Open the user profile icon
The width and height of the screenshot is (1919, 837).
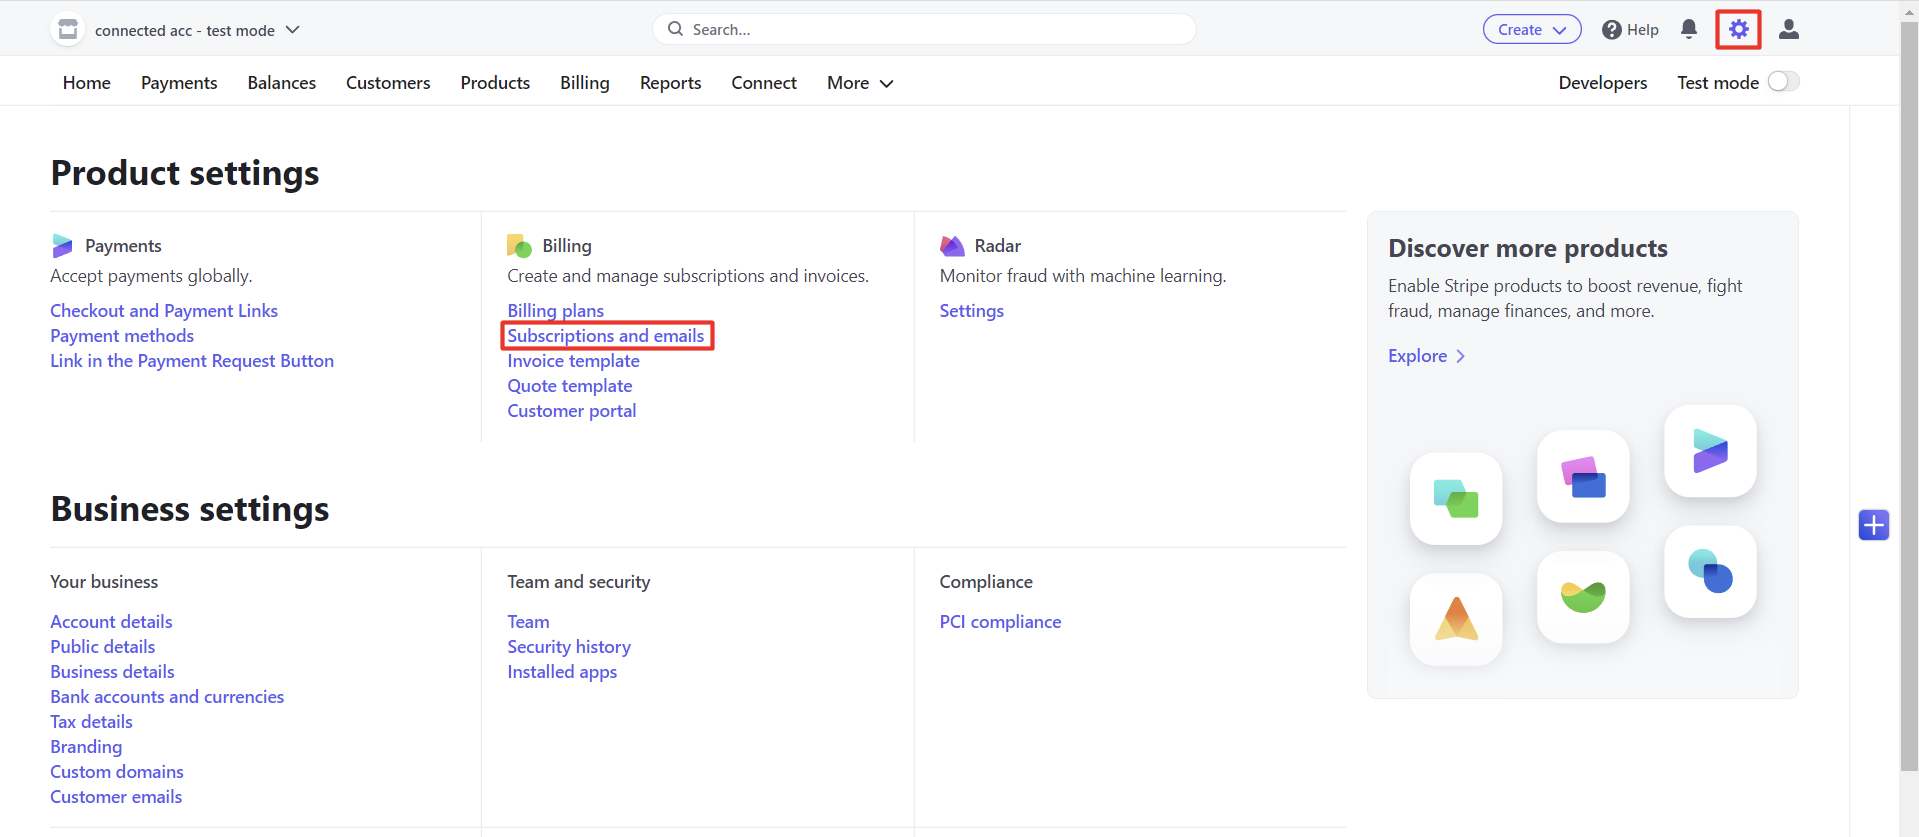coord(1789,29)
